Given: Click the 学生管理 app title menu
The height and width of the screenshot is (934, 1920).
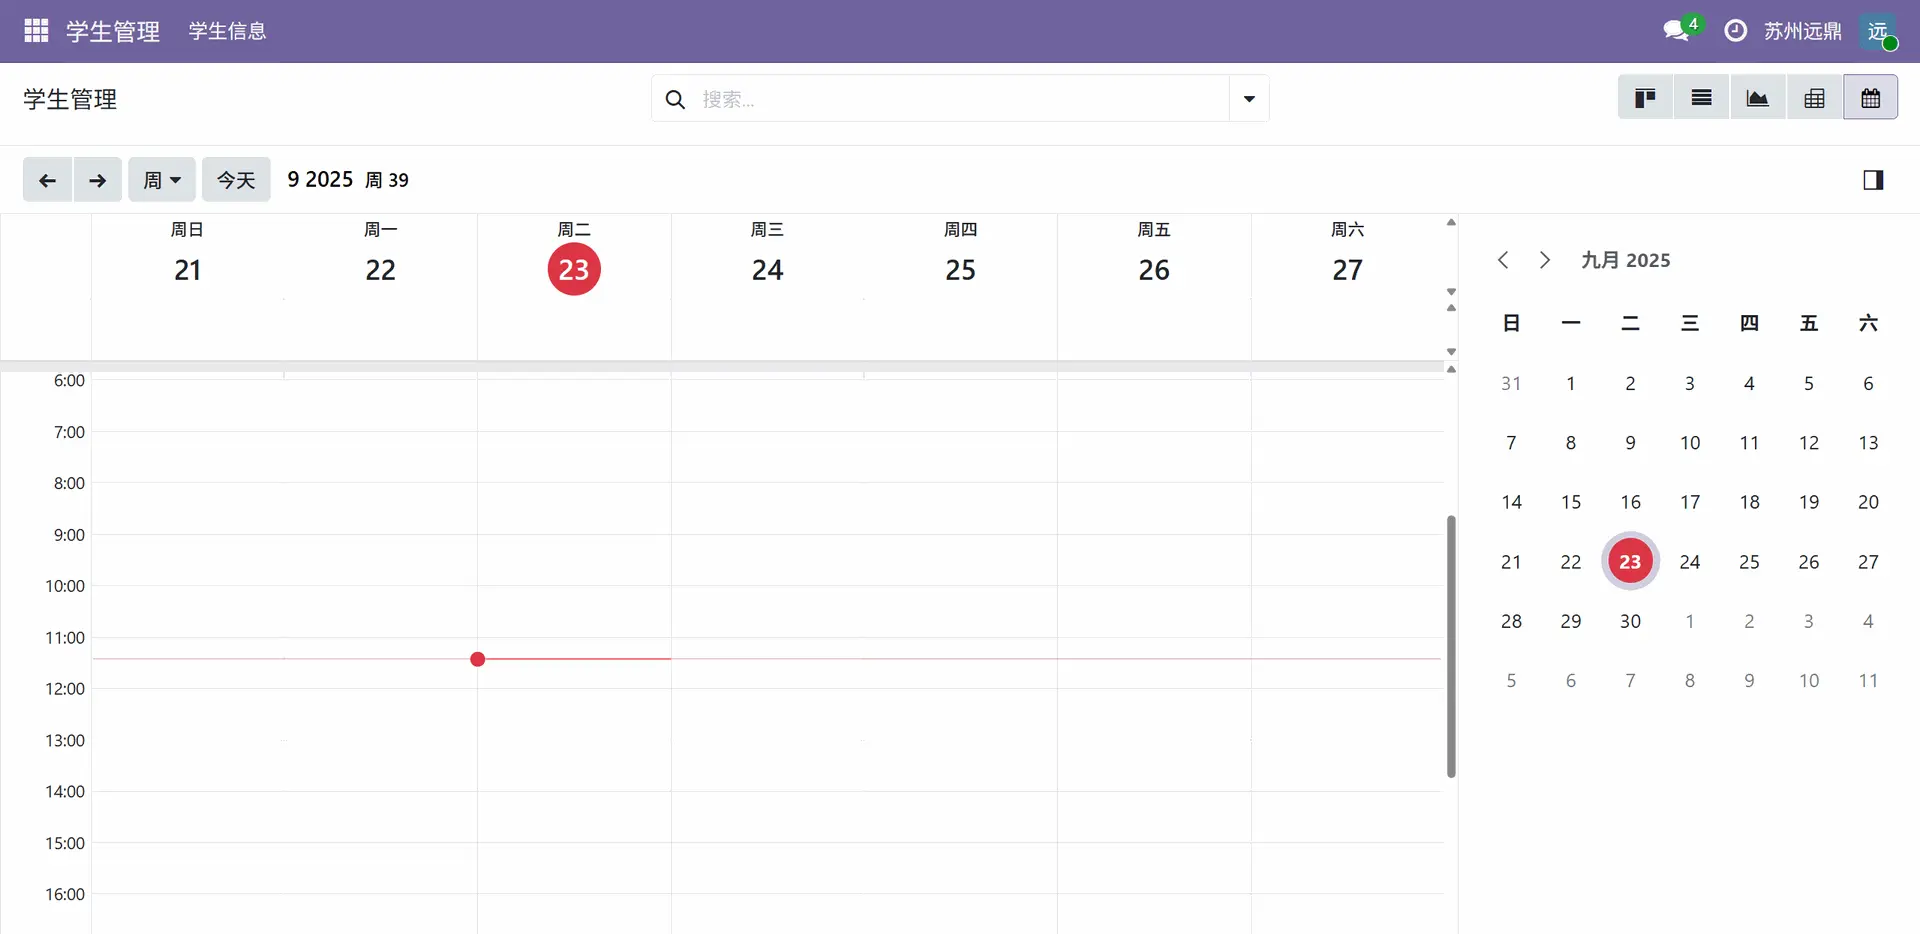Looking at the screenshot, I should tap(113, 31).
